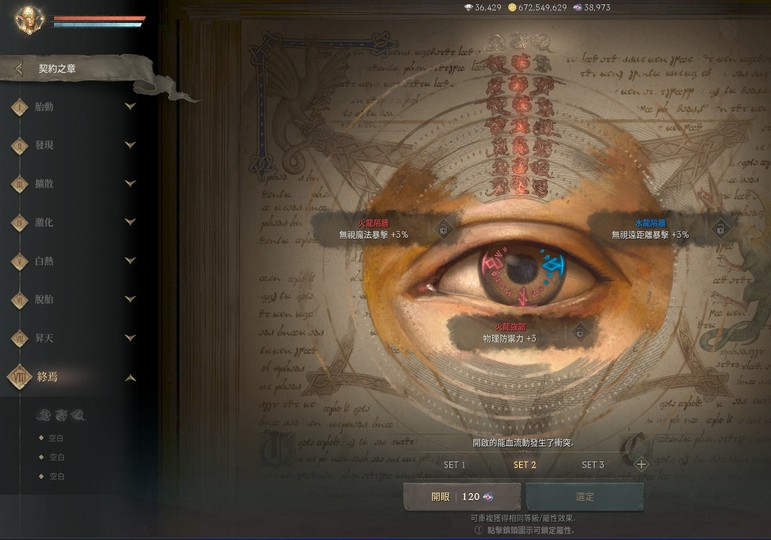The width and height of the screenshot is (771, 540).
Task: Click the 38,973 currency value
Action: [597, 7]
